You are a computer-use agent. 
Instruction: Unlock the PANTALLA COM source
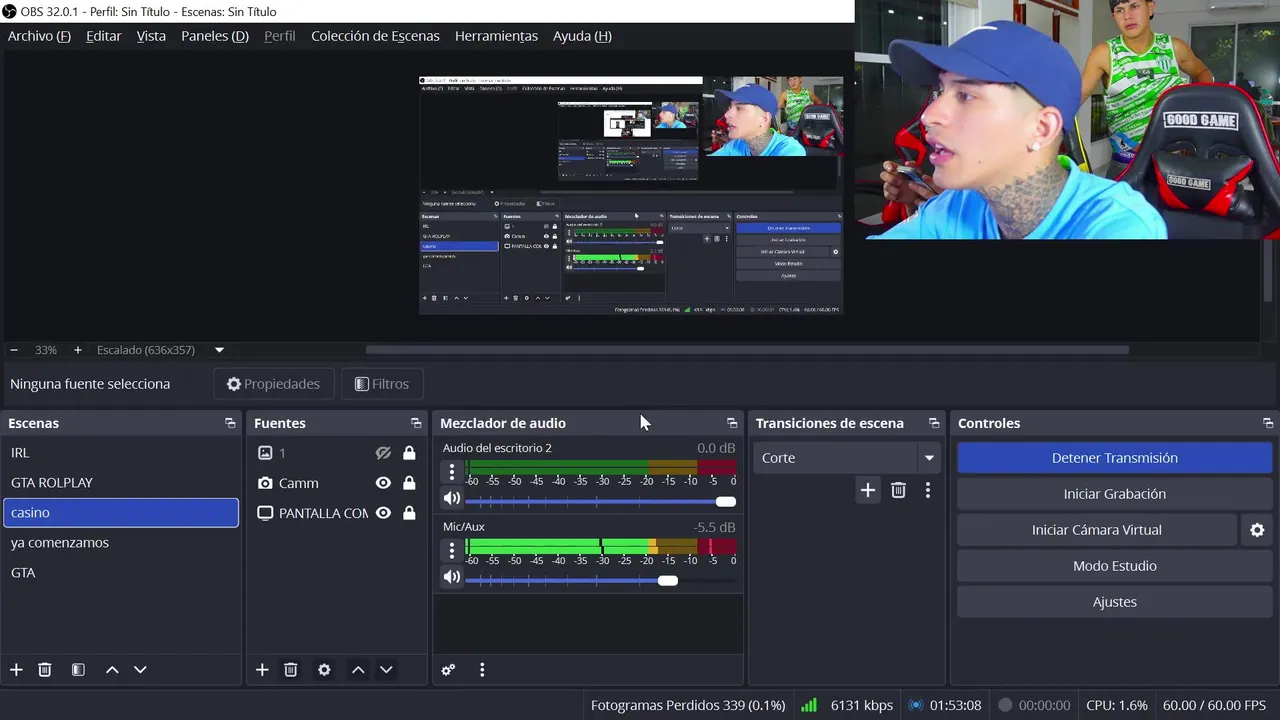point(409,513)
